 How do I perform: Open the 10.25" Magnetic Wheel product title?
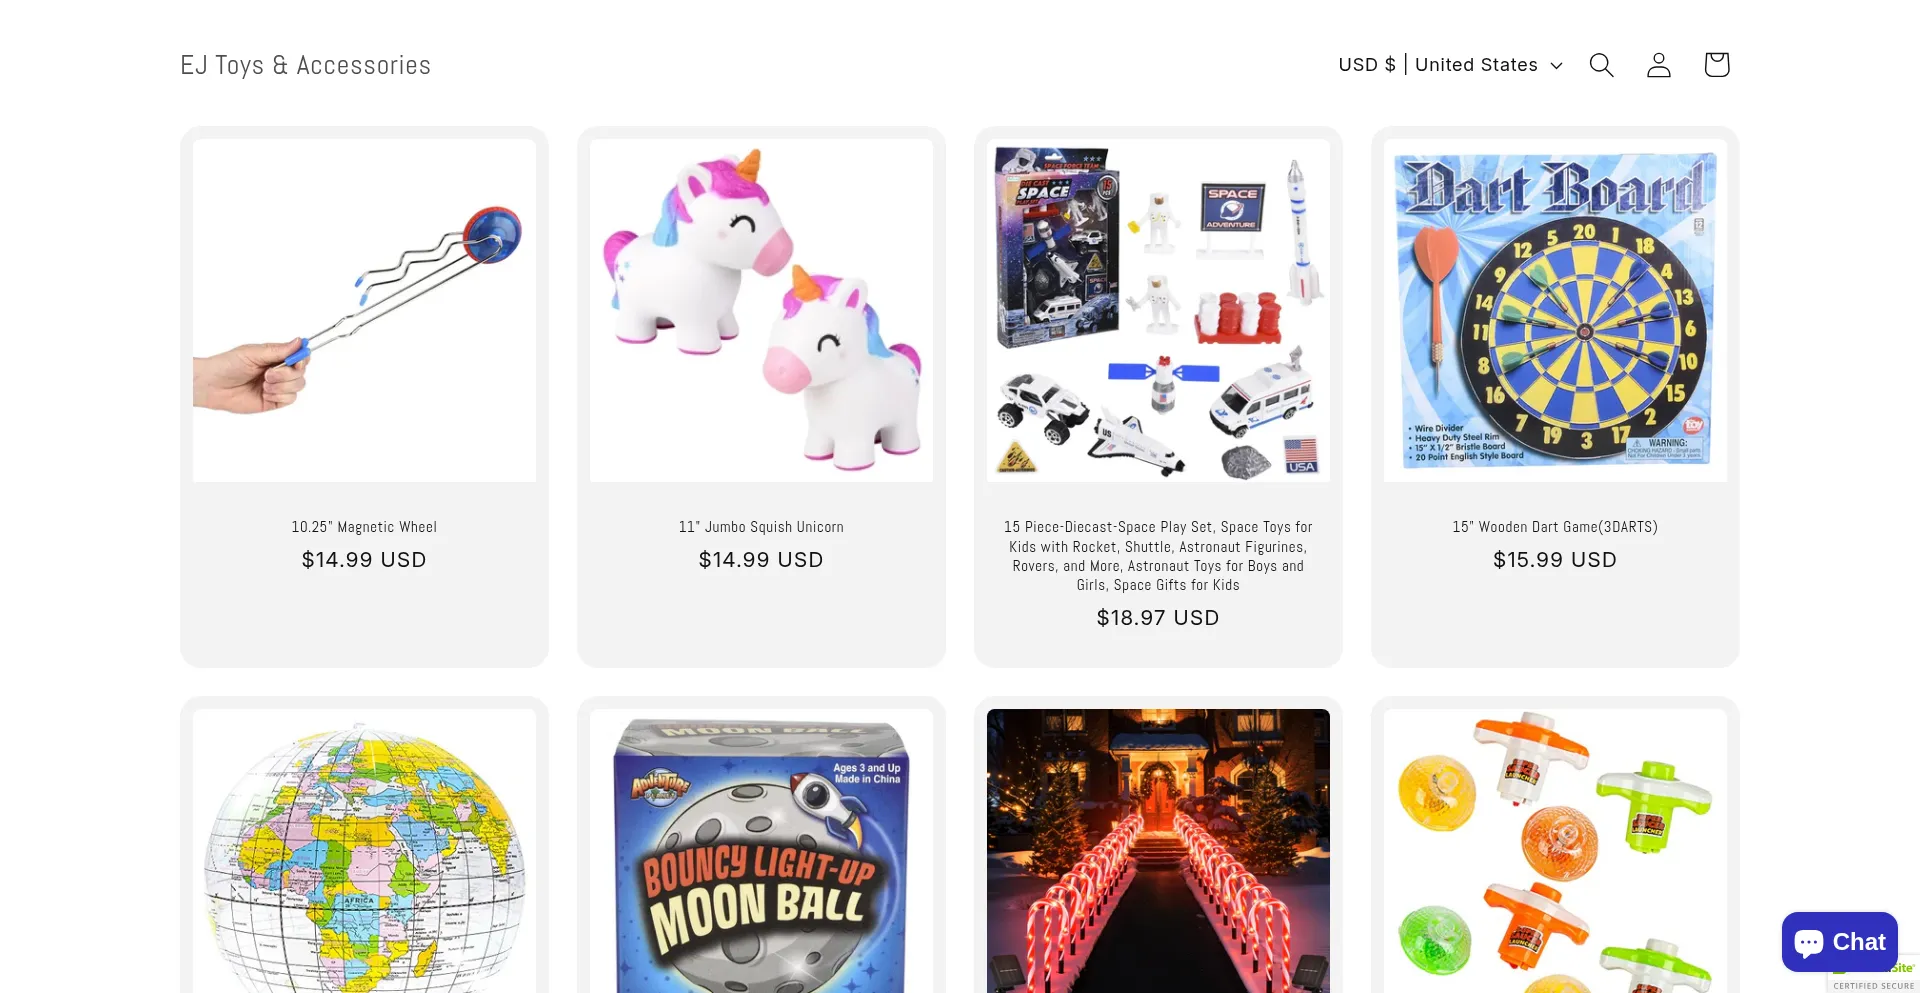coord(364,527)
